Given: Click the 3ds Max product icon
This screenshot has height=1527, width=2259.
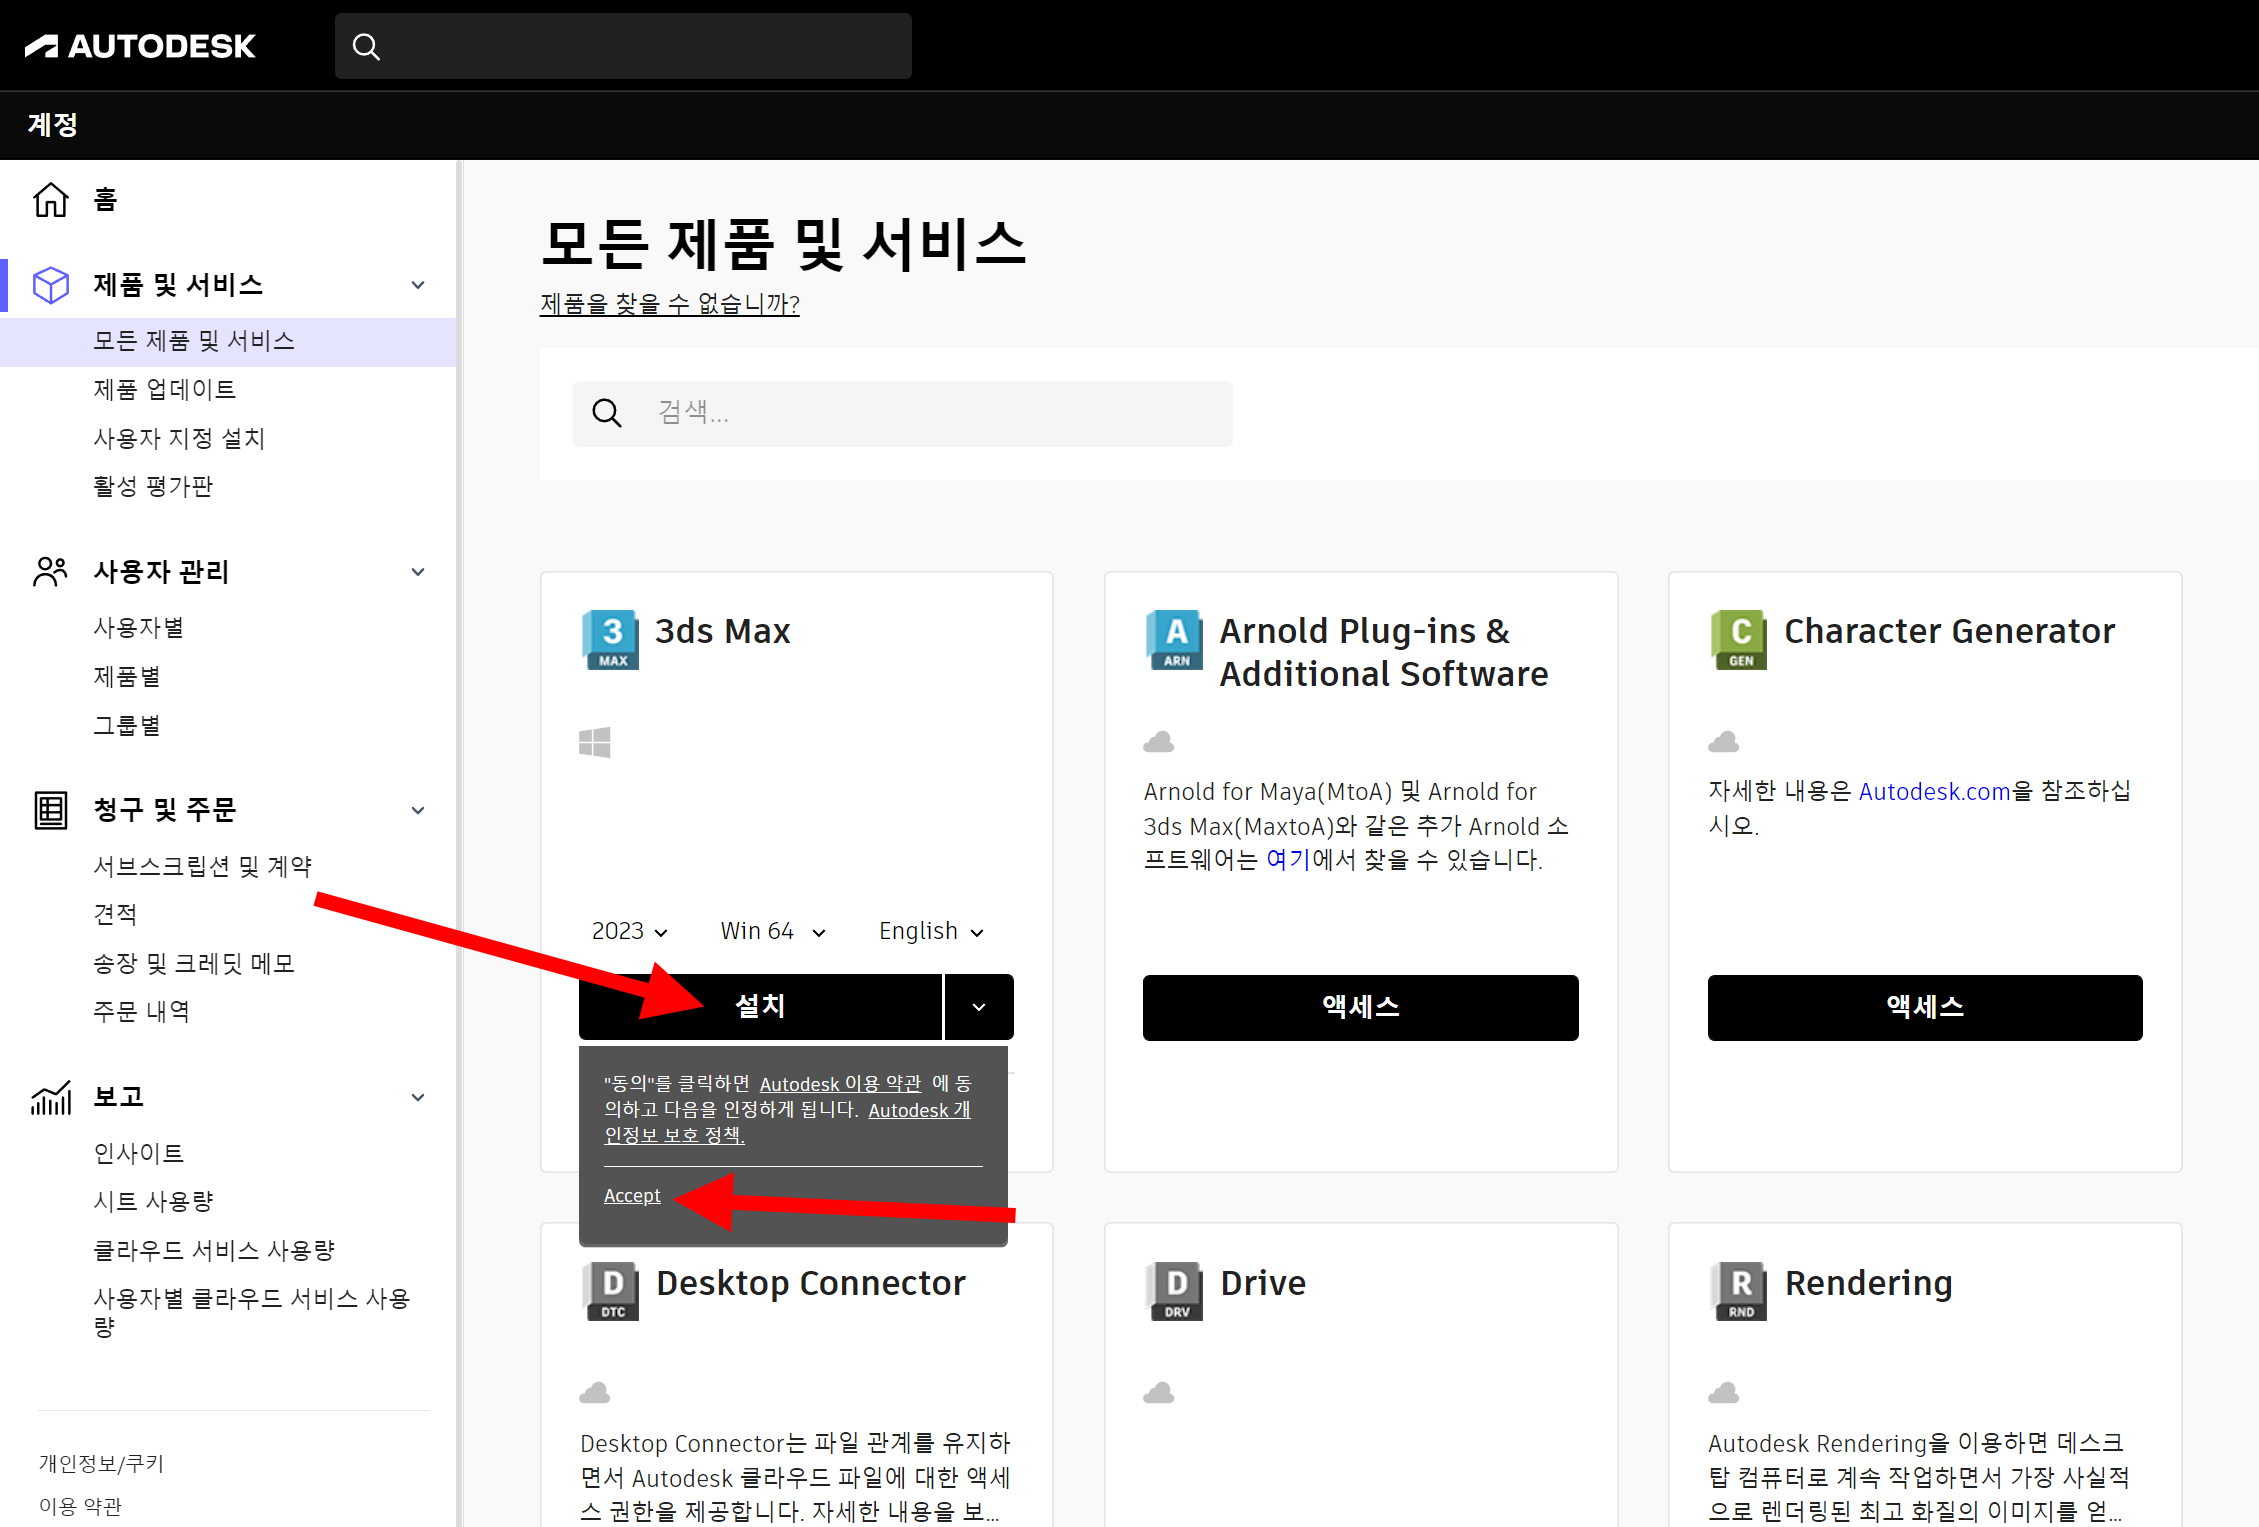Looking at the screenshot, I should [610, 639].
